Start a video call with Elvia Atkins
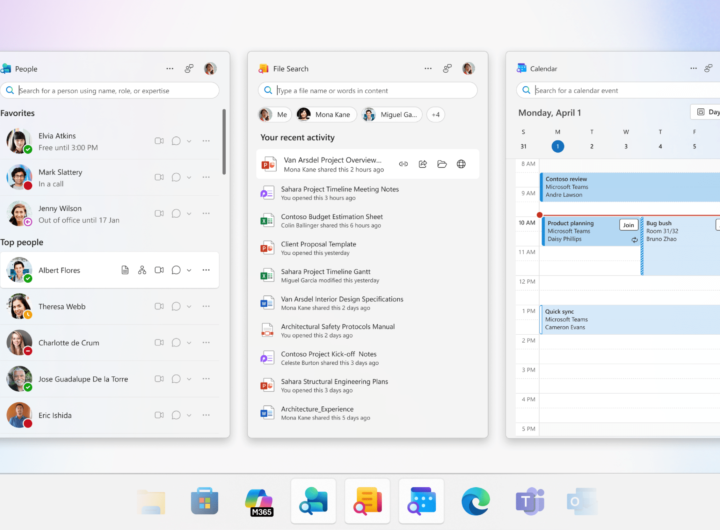This screenshot has height=530, width=720. coord(159,141)
